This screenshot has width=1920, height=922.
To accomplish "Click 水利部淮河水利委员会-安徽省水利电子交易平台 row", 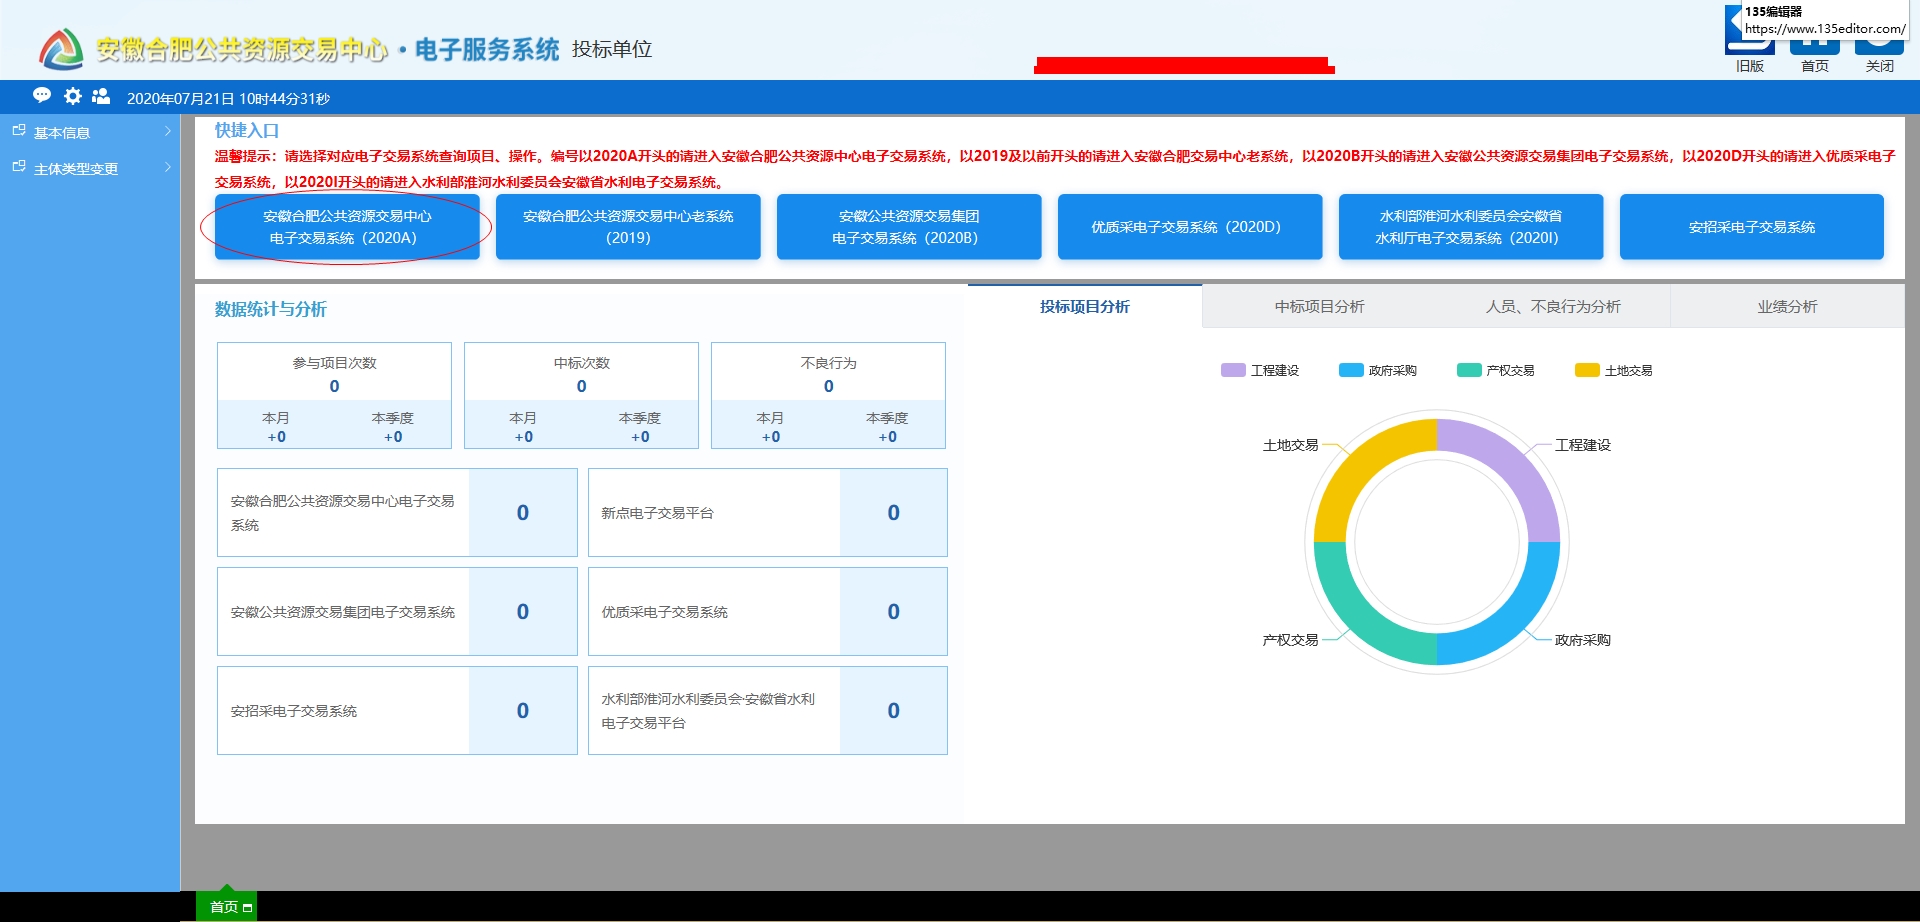I will point(768,711).
